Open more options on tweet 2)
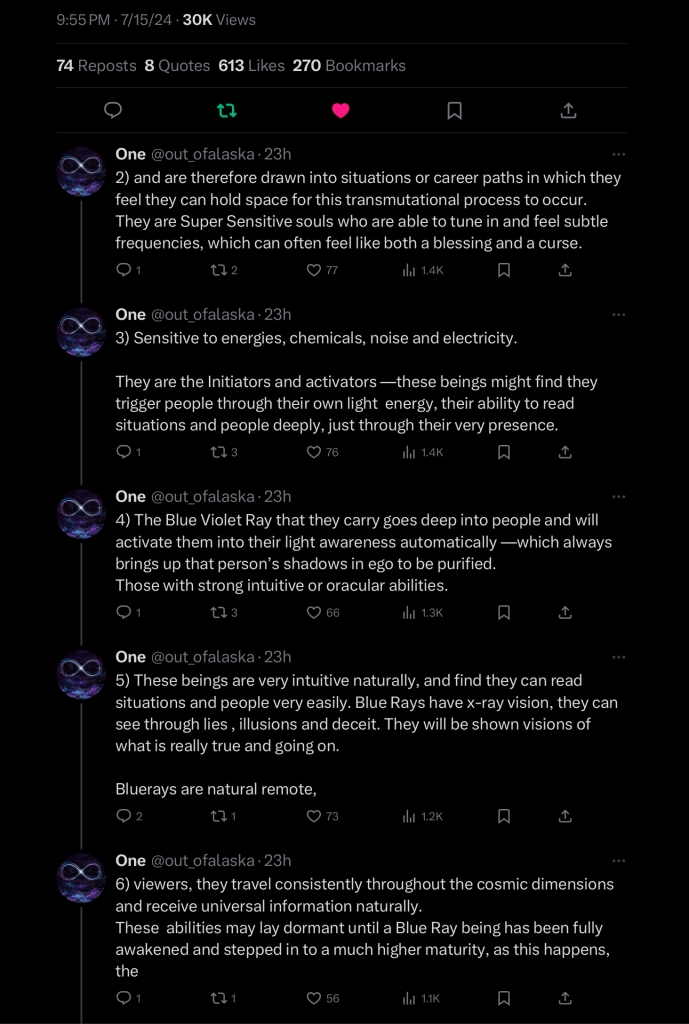The width and height of the screenshot is (689, 1024). point(618,154)
